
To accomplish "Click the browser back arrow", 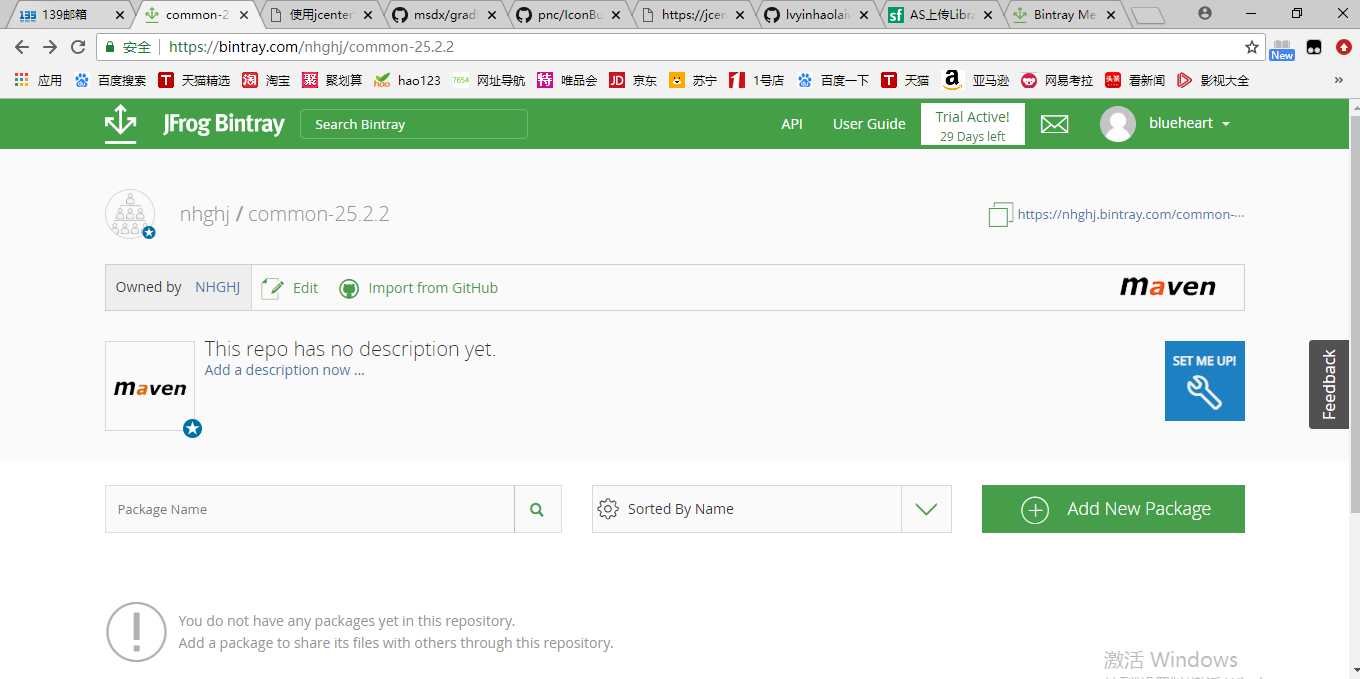I will pyautogui.click(x=22, y=47).
